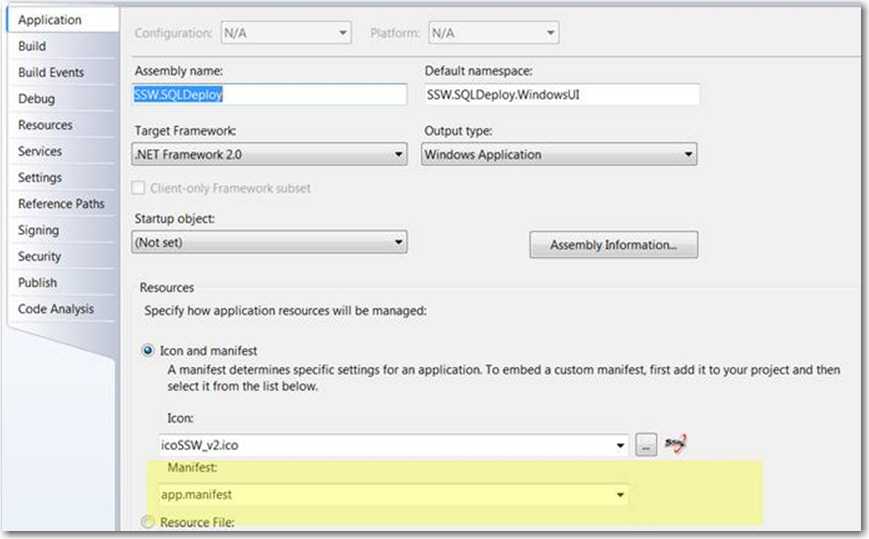Switch to the Publish tab
The height and width of the screenshot is (539, 869).
coord(37,282)
